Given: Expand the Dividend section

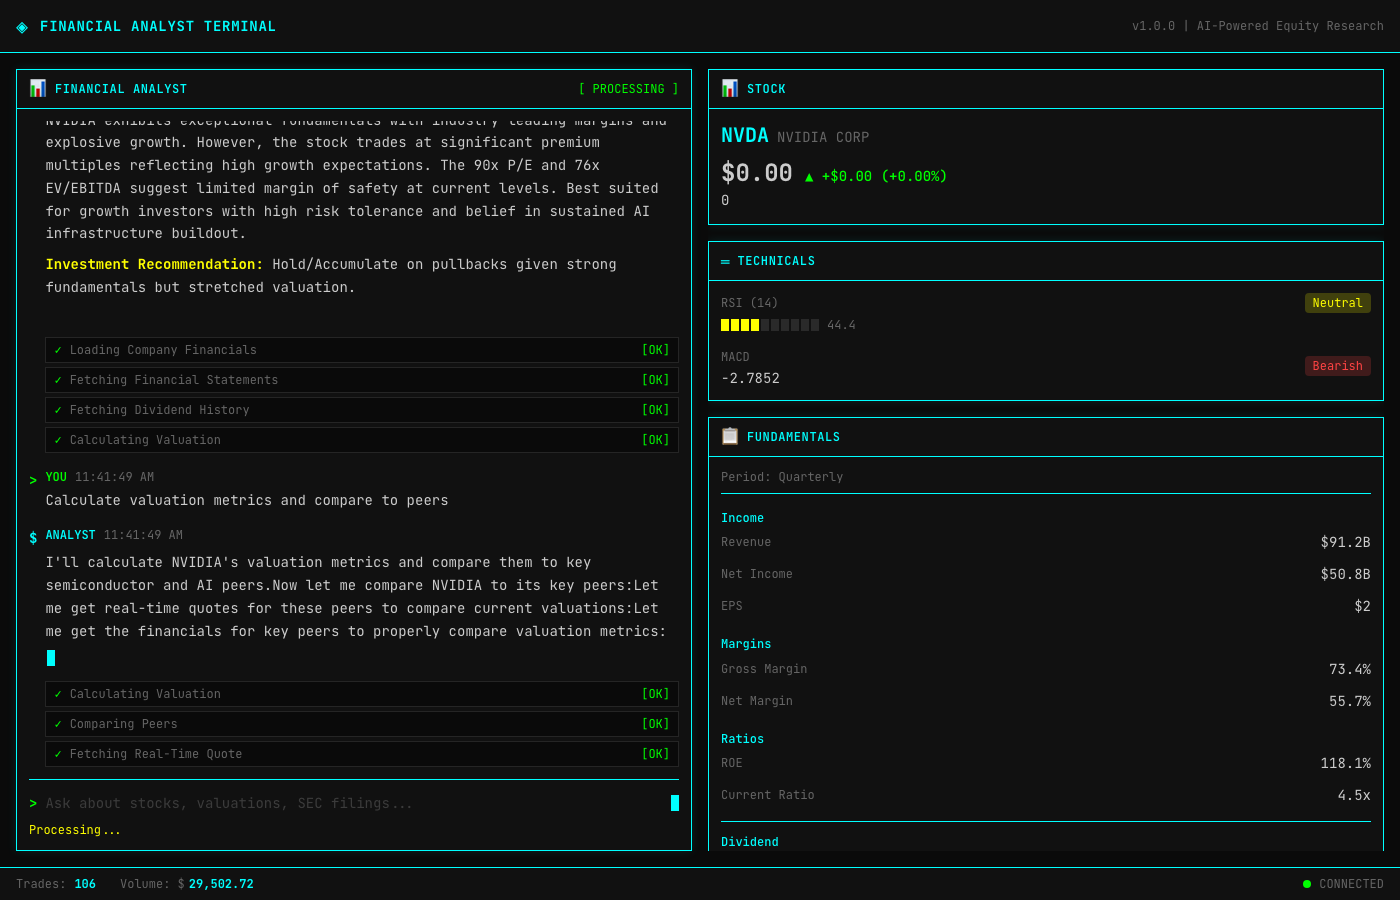Looking at the screenshot, I should [749, 841].
